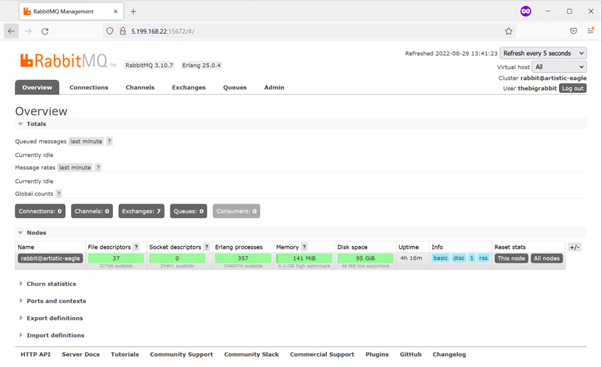Click the purple private browsing mask icon
The image size is (602, 367).
[x=526, y=11]
